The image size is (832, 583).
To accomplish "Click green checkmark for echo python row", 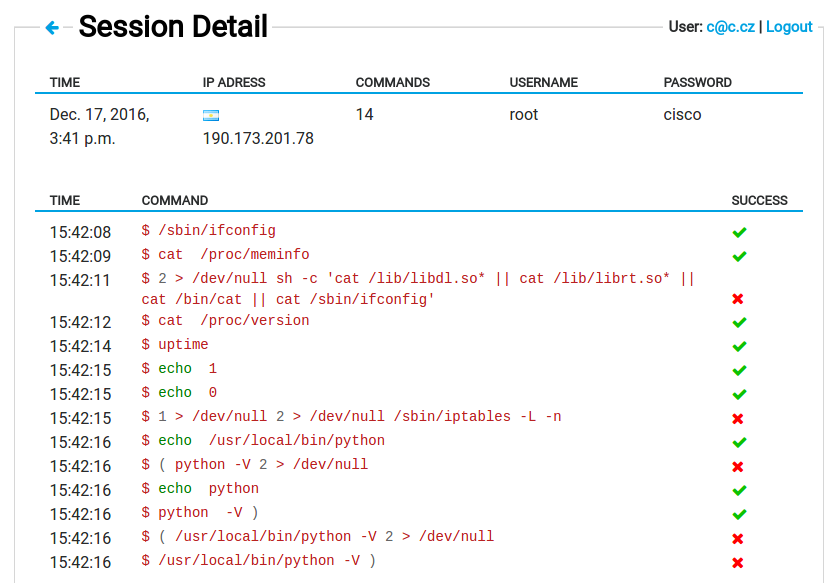I will (x=739, y=490).
